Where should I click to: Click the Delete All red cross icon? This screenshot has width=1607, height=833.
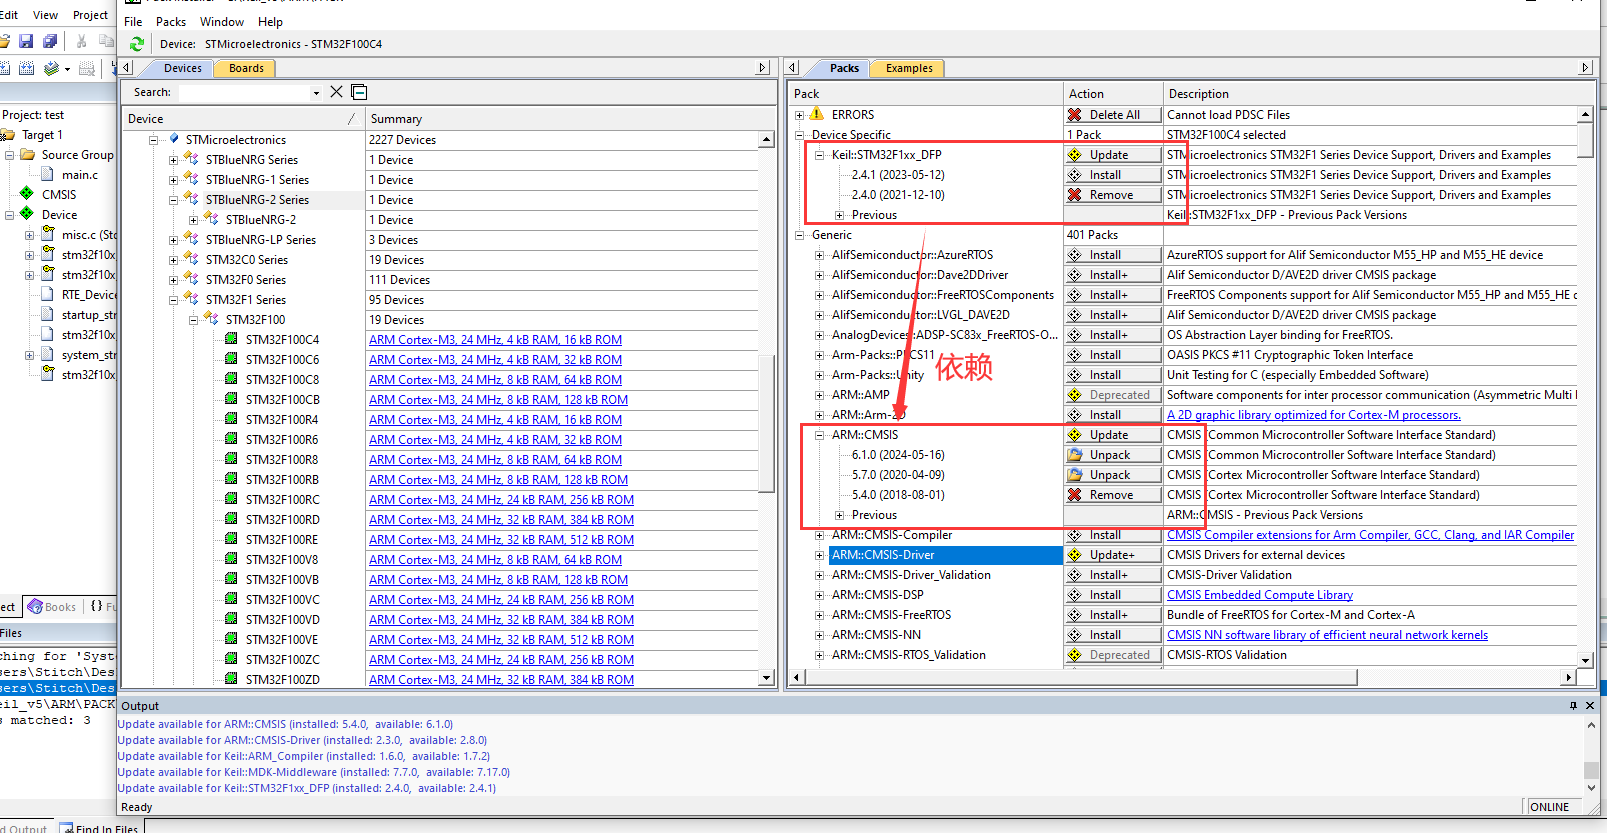[x=1075, y=115]
